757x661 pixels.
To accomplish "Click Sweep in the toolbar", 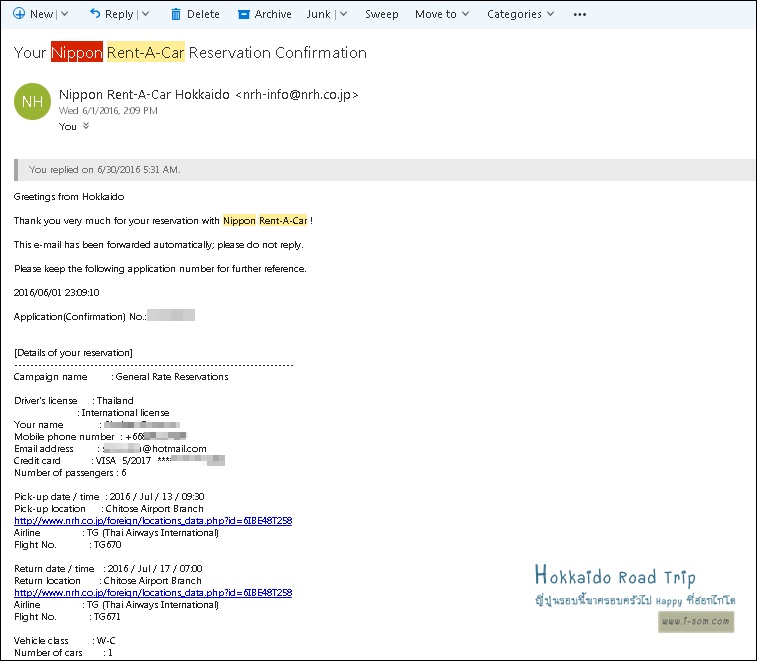I will point(381,14).
